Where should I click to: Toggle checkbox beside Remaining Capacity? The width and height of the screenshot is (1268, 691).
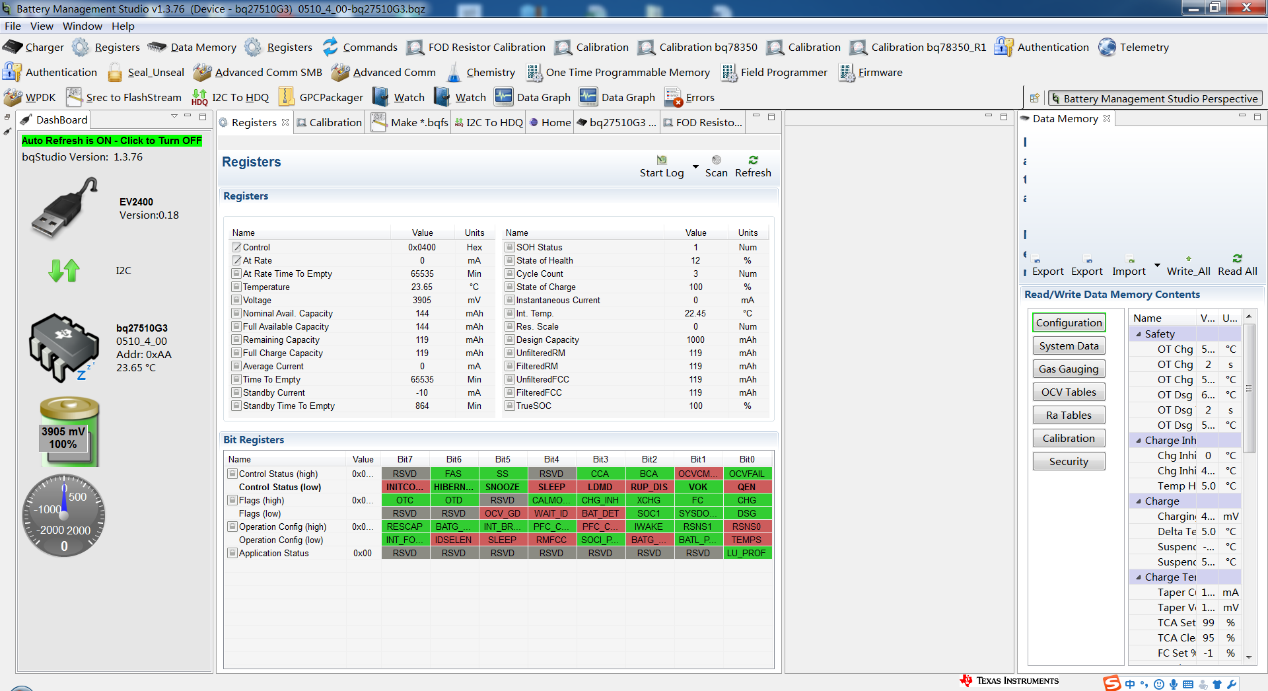237,340
